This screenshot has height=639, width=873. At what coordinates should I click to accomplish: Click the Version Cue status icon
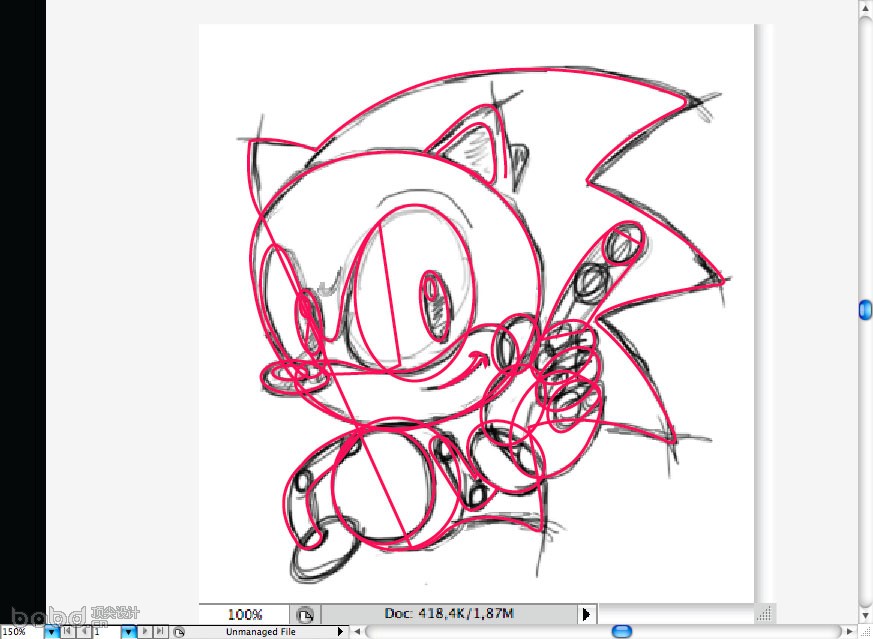pyautogui.click(x=178, y=632)
